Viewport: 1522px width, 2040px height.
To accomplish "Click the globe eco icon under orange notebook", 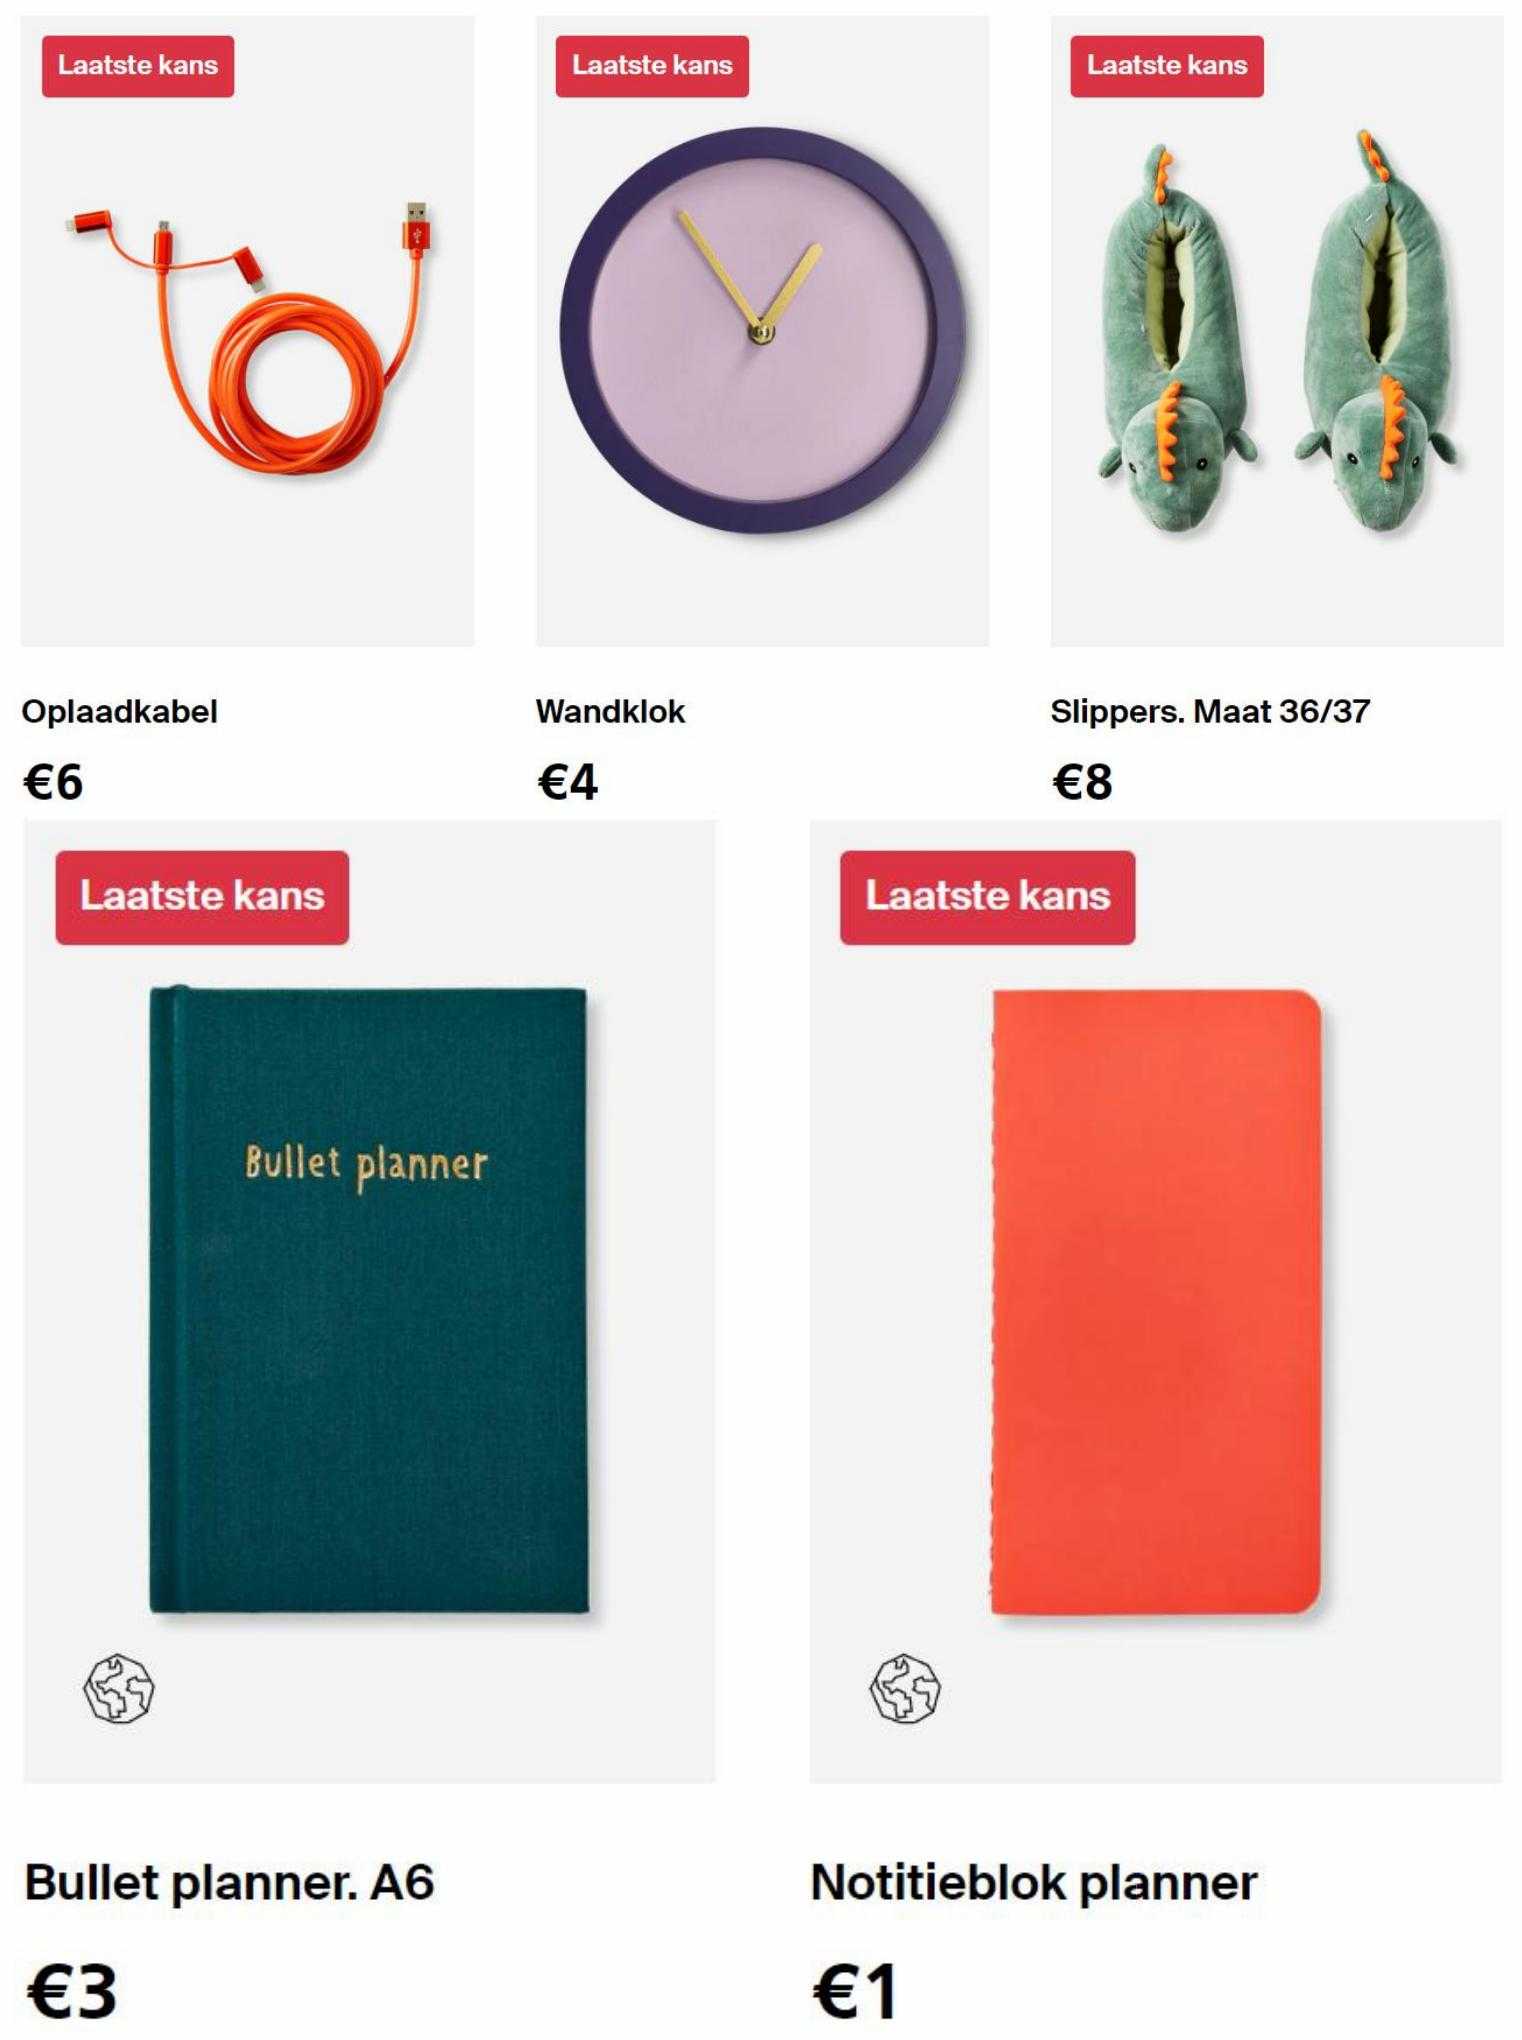I will click(905, 1687).
